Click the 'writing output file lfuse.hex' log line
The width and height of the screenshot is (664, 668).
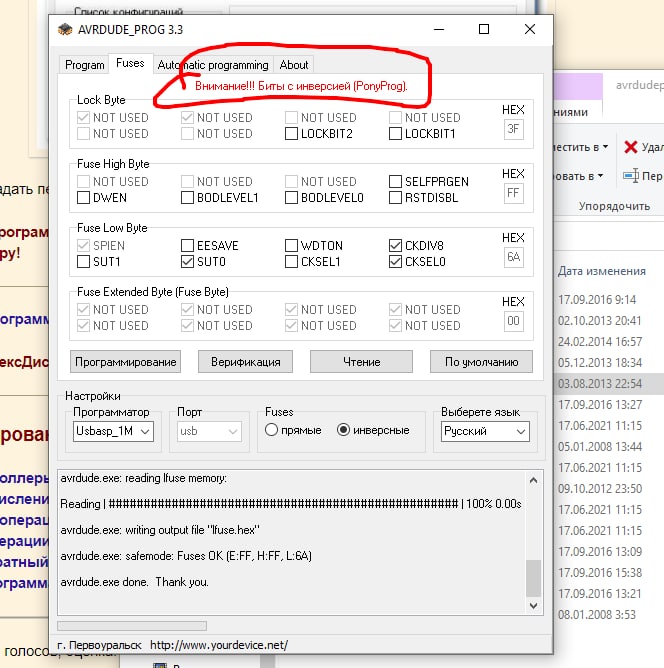click(160, 530)
